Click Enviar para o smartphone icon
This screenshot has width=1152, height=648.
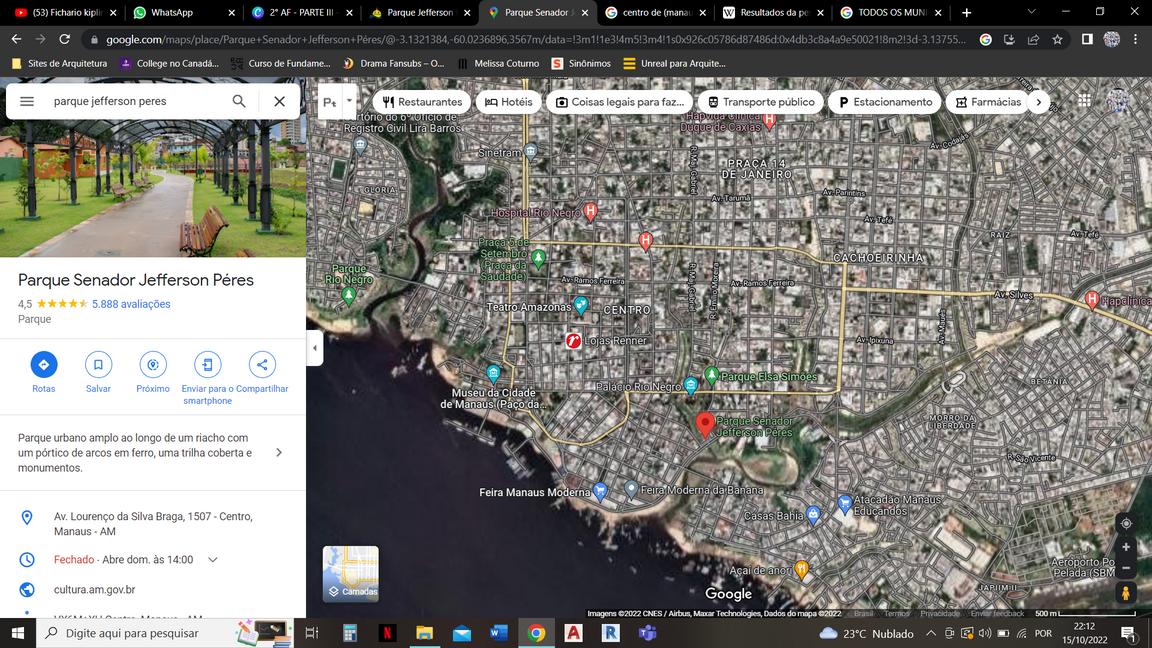[x=207, y=364]
